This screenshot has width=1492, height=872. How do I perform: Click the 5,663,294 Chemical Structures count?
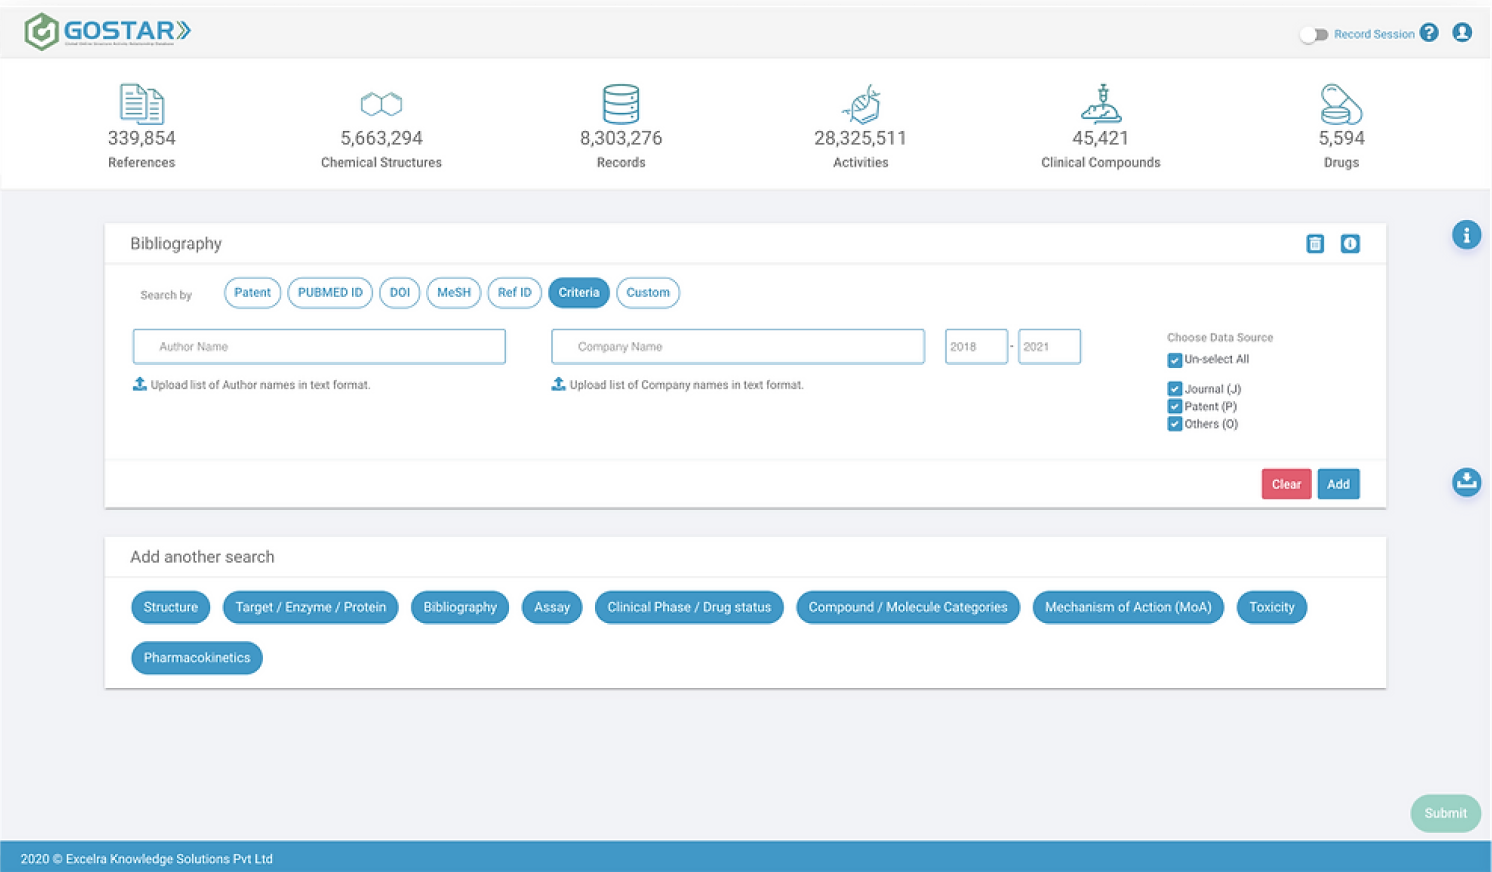pyautogui.click(x=381, y=138)
